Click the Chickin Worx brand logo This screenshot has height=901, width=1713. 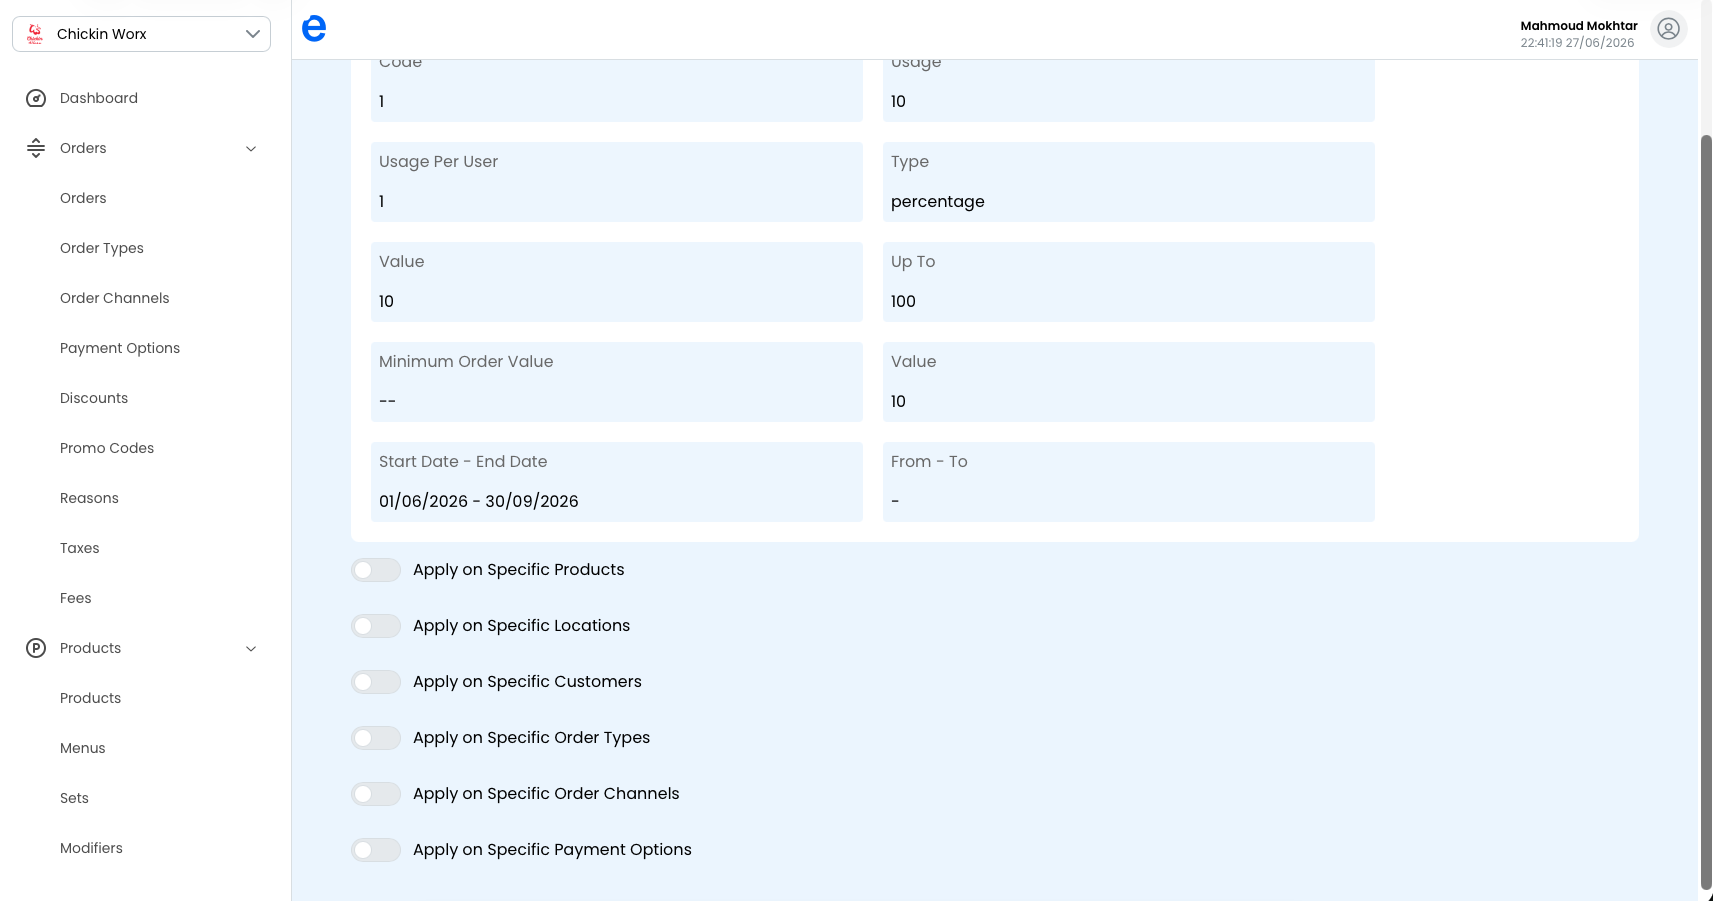[35, 34]
